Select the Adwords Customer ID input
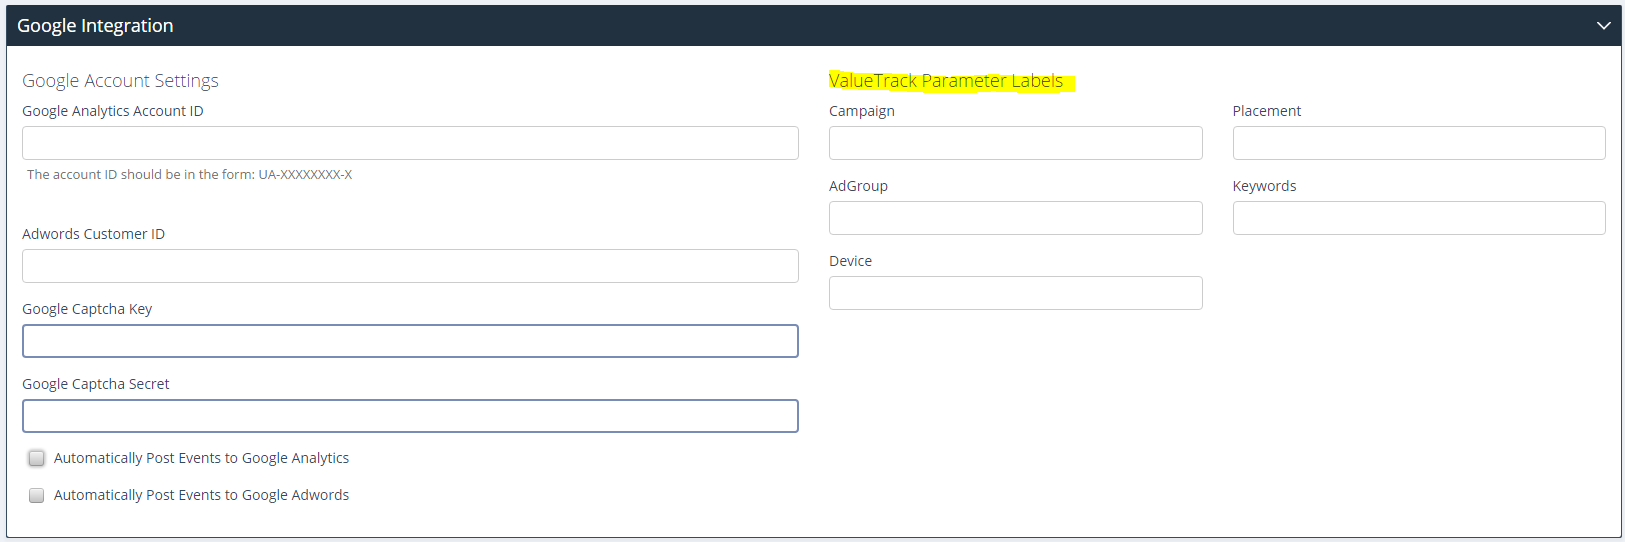 410,266
